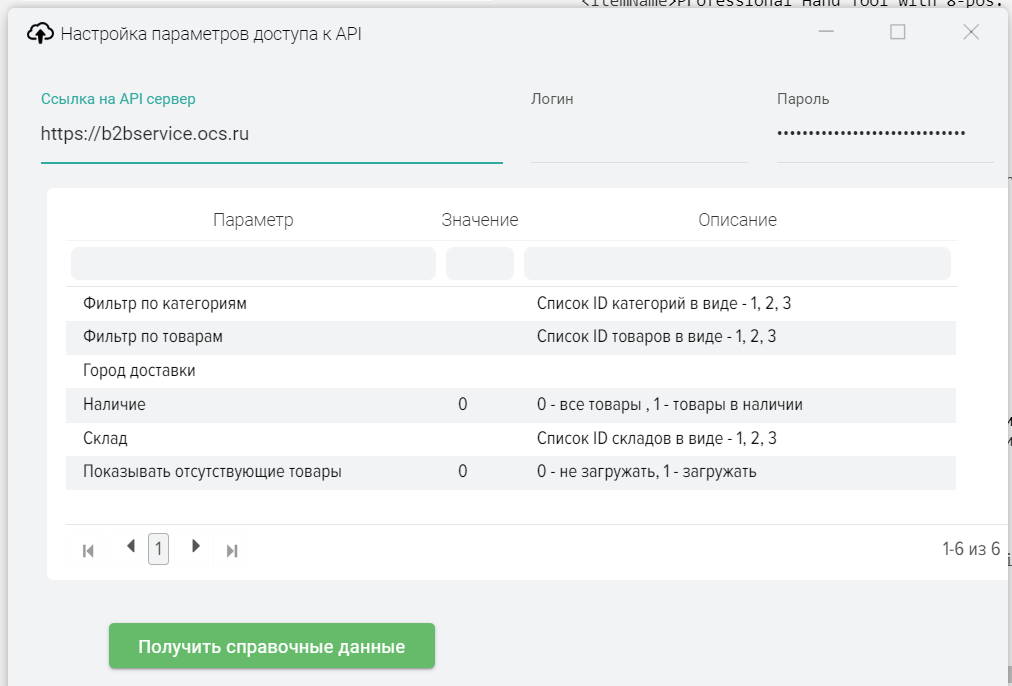Select the Город доставки parameter row

coord(139,371)
